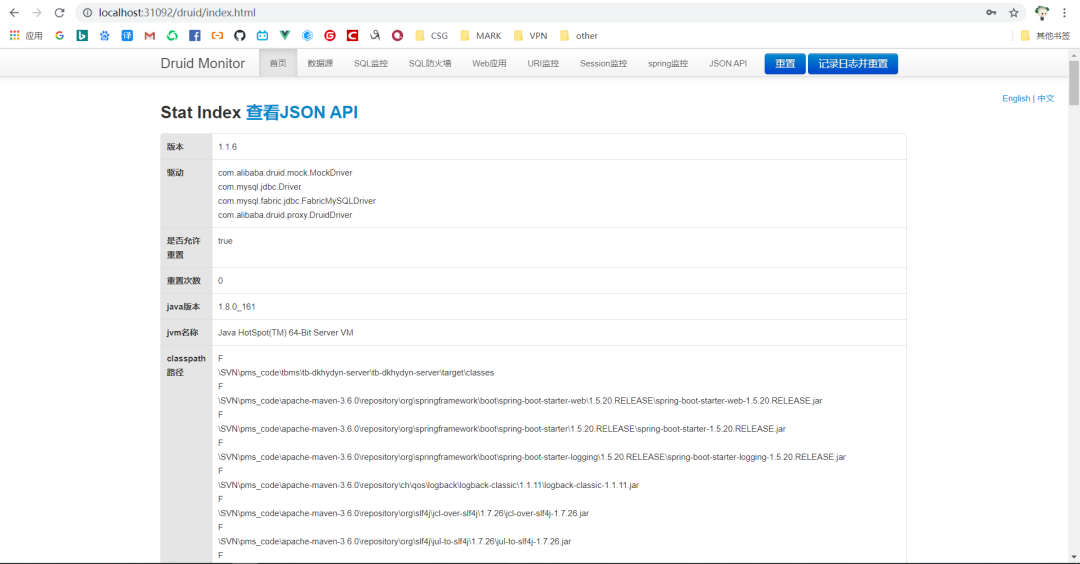1080x564 pixels.
Task: Open the green swirl bookmark
Action: click(x=172, y=36)
